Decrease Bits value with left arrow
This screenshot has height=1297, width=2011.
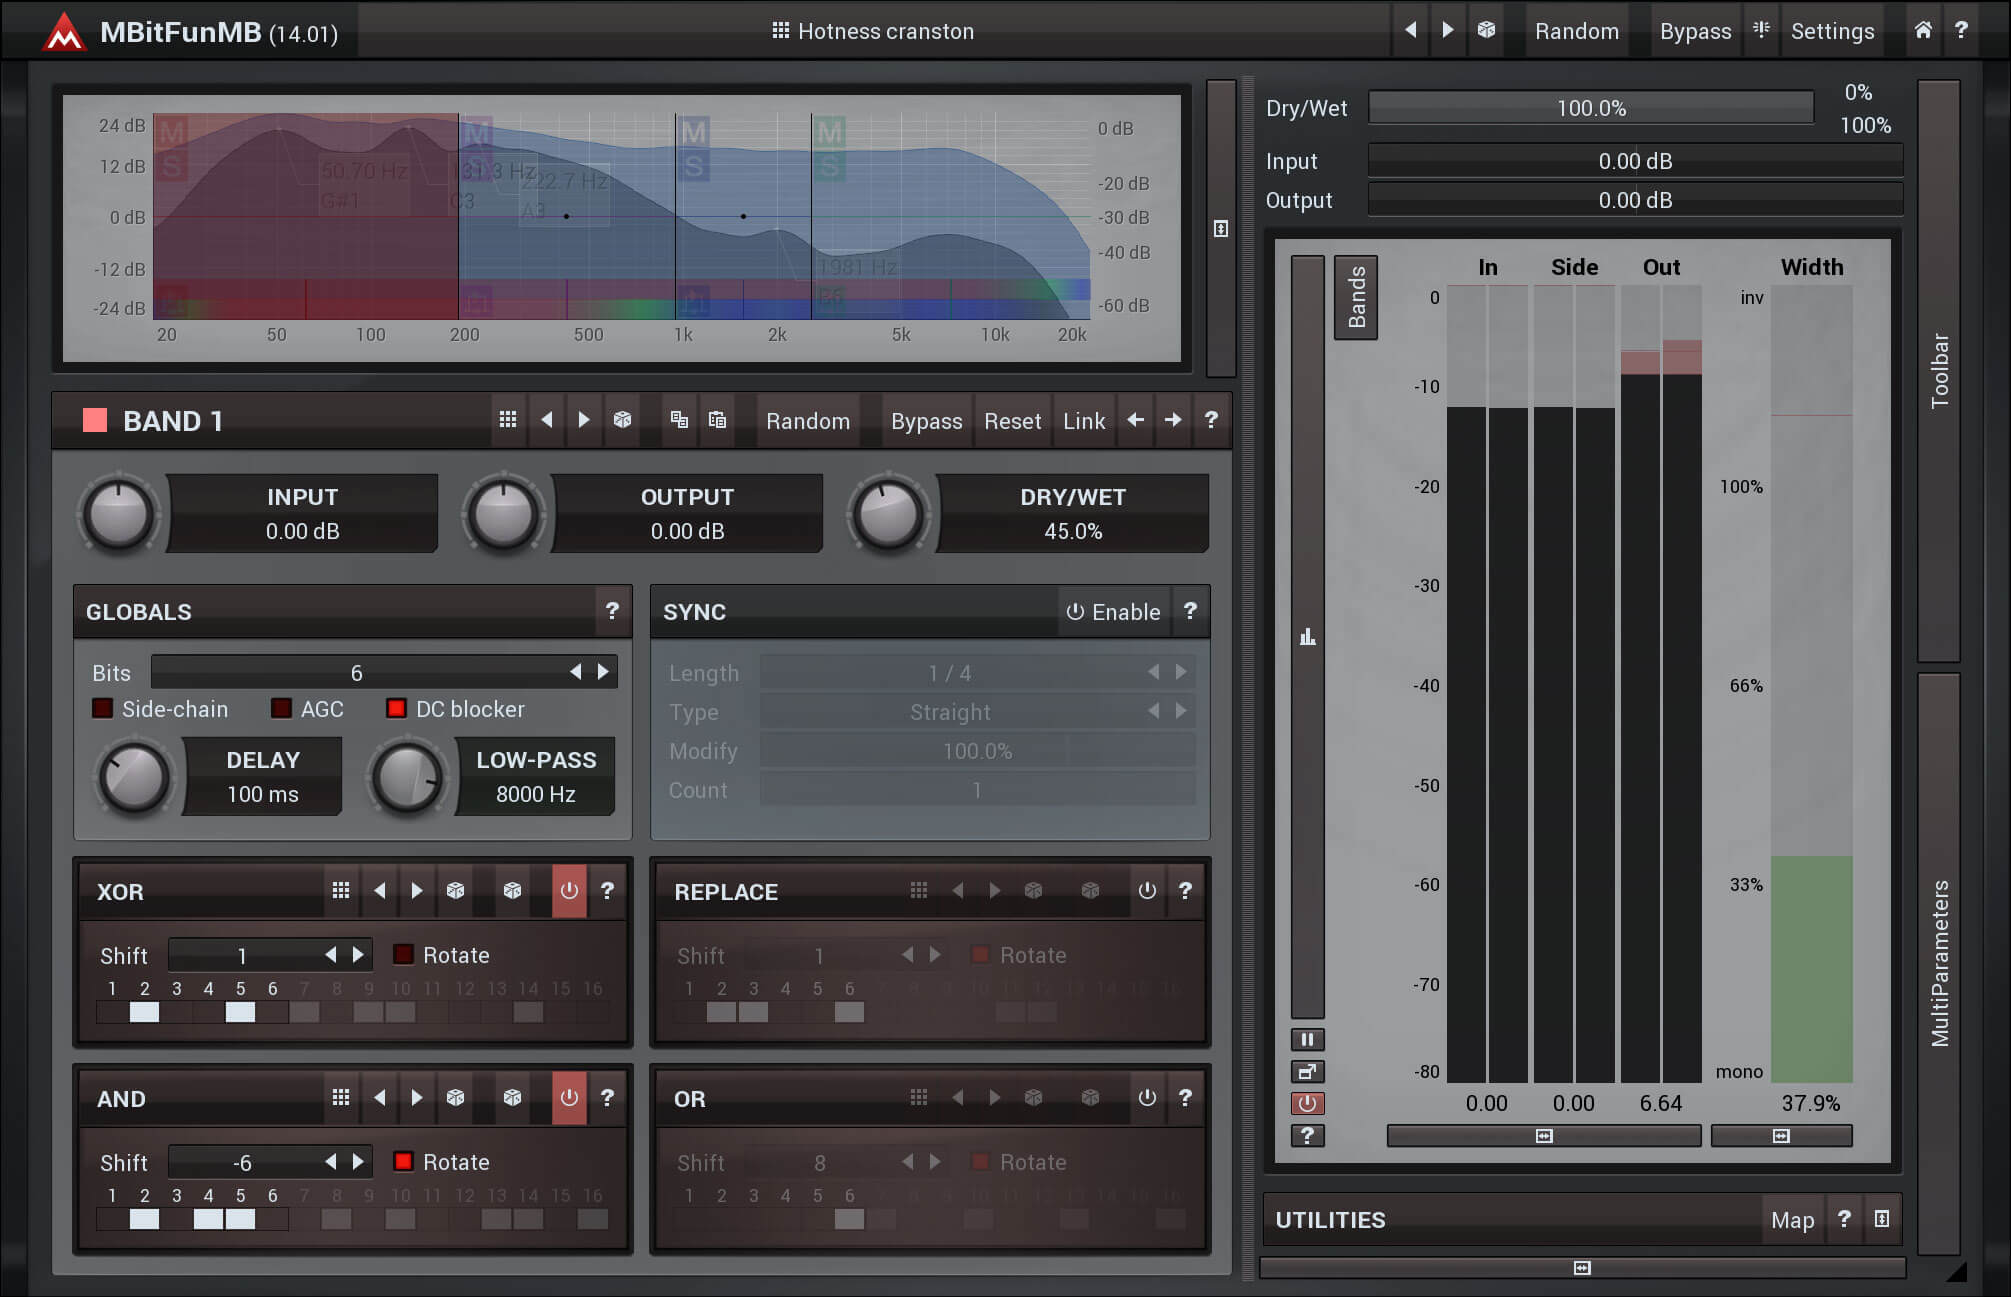576,672
